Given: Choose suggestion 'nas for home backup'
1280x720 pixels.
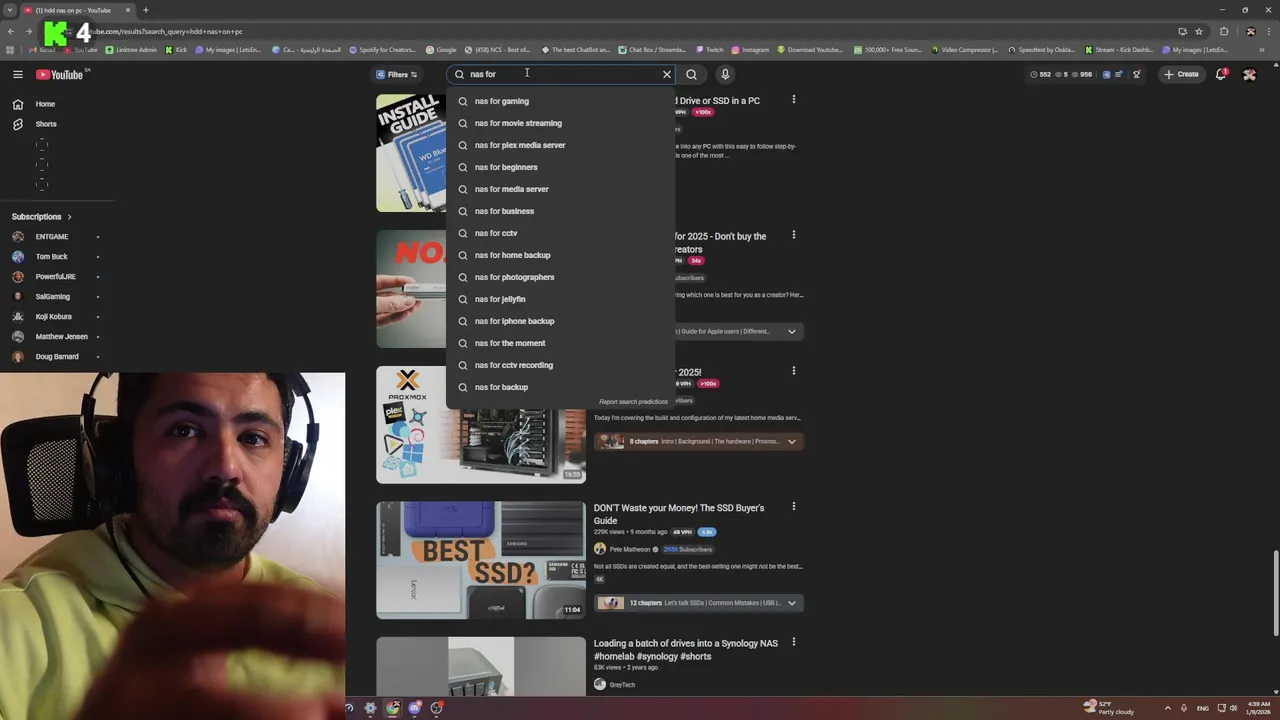Looking at the screenshot, I should pos(560,255).
